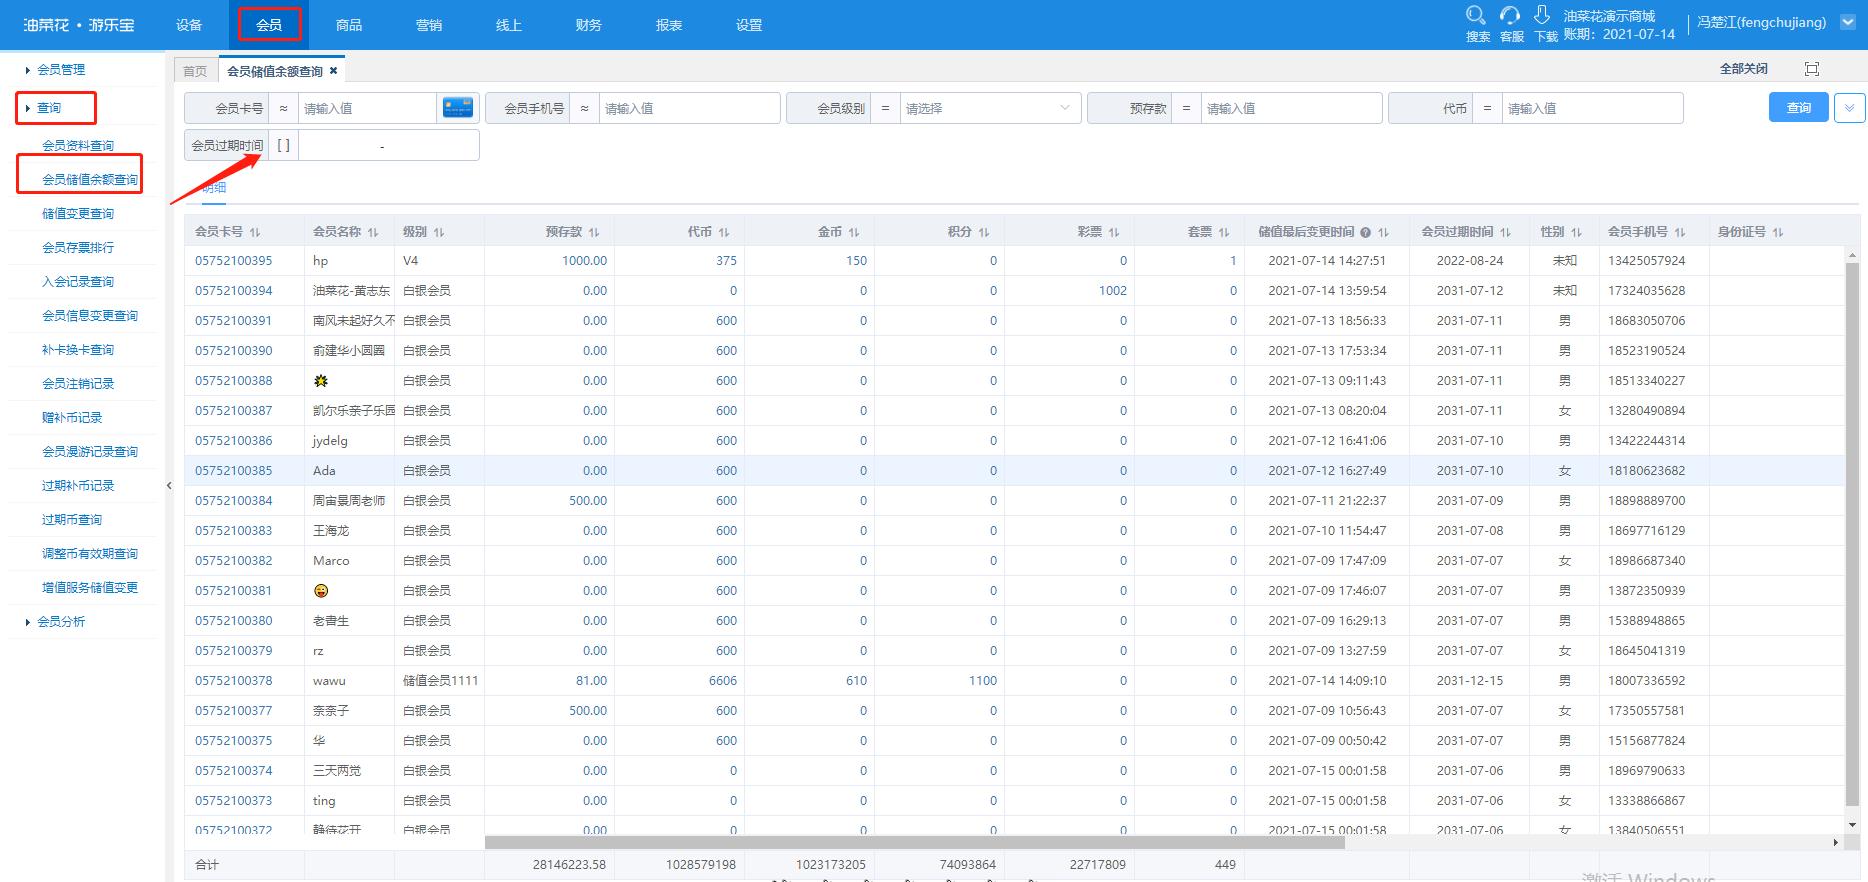Click 预存款 total 28146223.58
The width and height of the screenshot is (1868, 882).
point(569,864)
